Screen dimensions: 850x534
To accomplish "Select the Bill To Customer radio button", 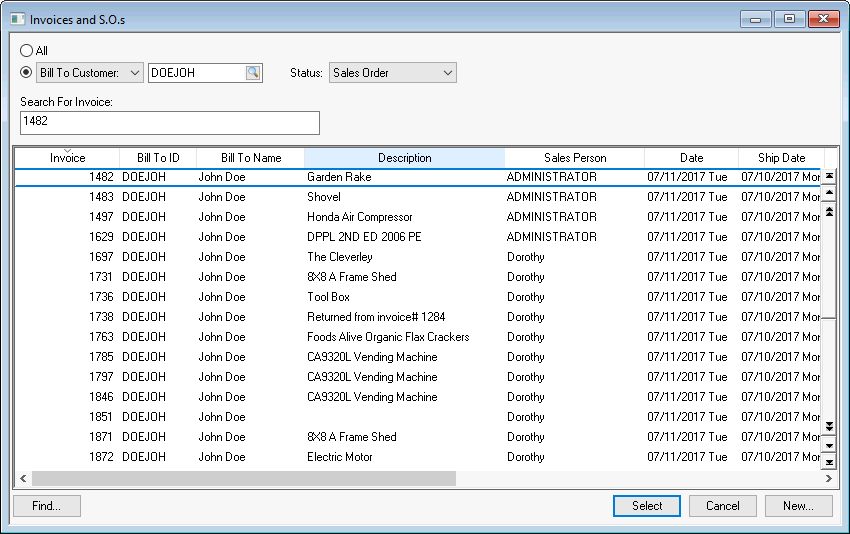I will tap(26, 72).
